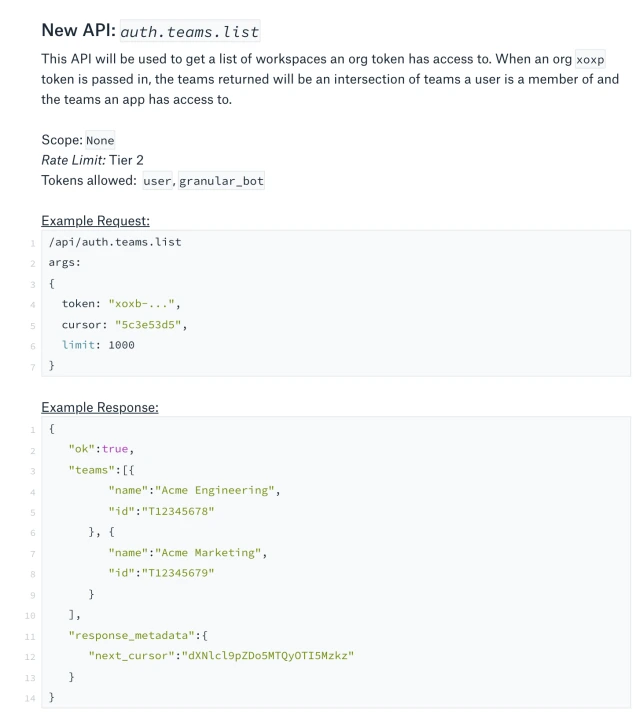
Task: Click the team id T12345679
Action: point(178,573)
